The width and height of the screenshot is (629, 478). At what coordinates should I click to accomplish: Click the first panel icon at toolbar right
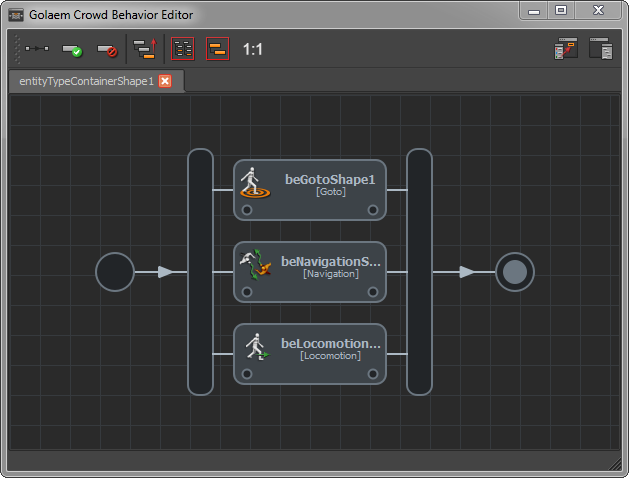click(567, 49)
